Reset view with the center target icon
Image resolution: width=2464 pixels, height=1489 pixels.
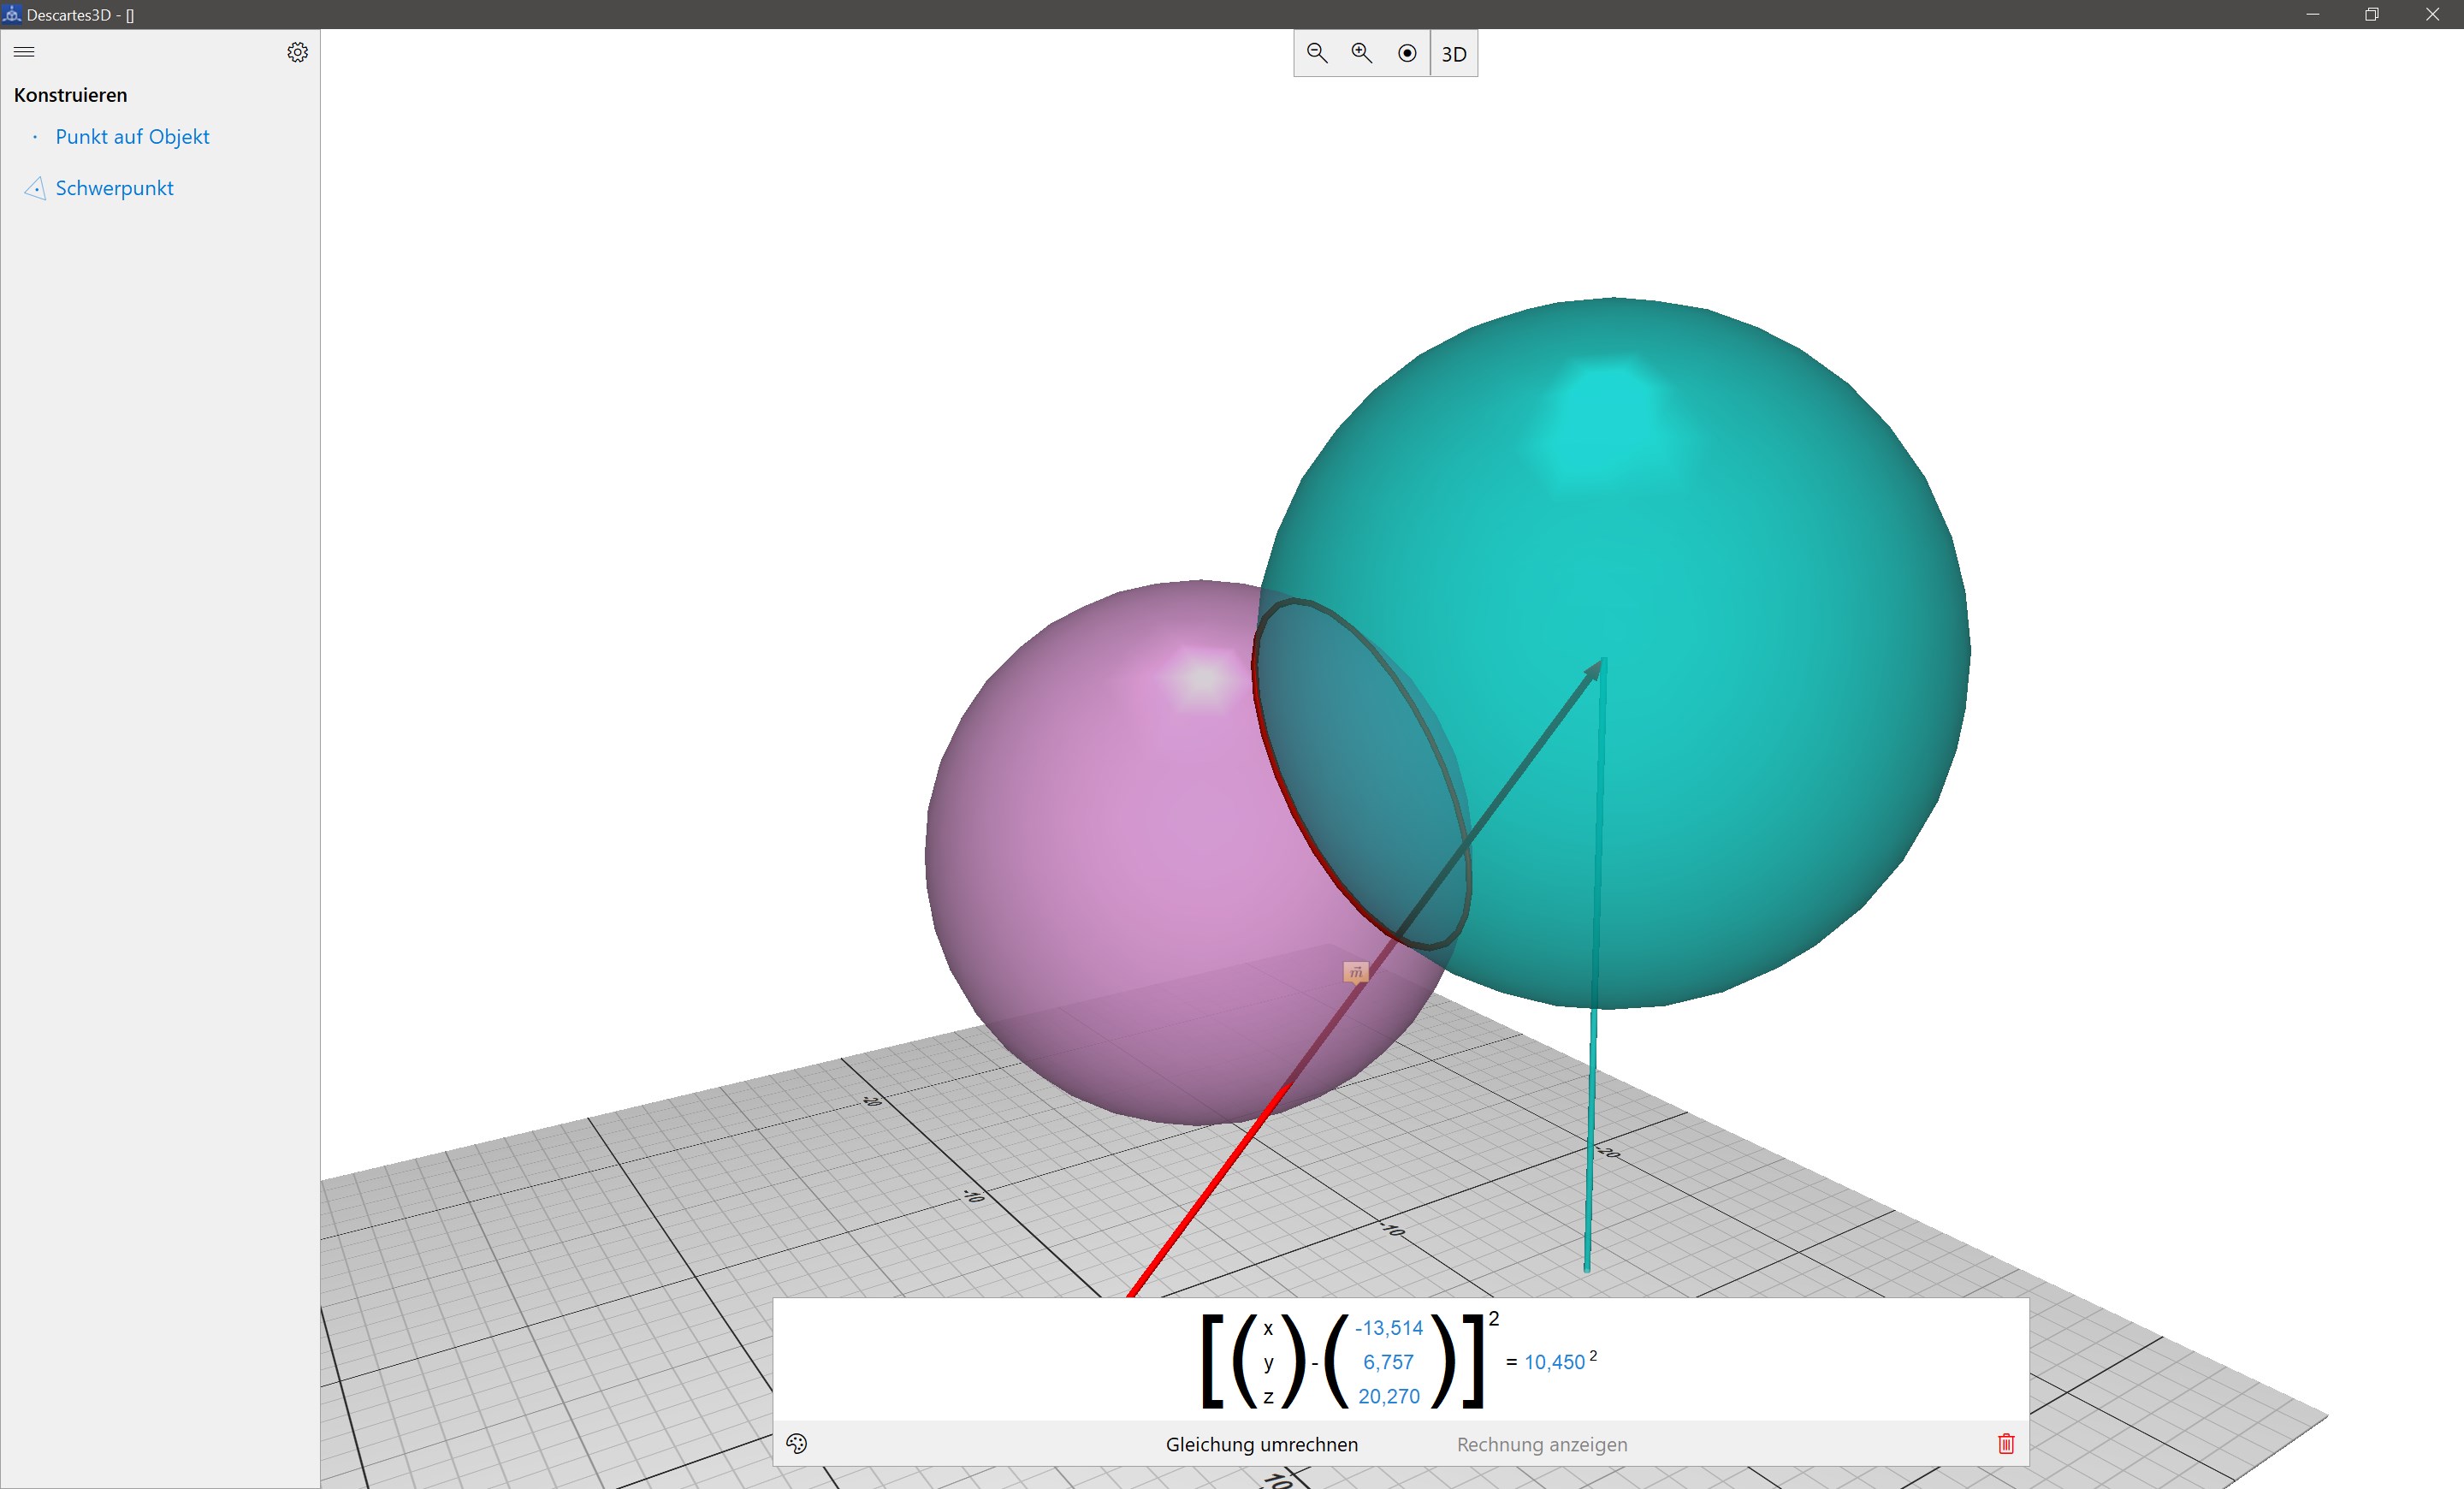tap(1407, 53)
